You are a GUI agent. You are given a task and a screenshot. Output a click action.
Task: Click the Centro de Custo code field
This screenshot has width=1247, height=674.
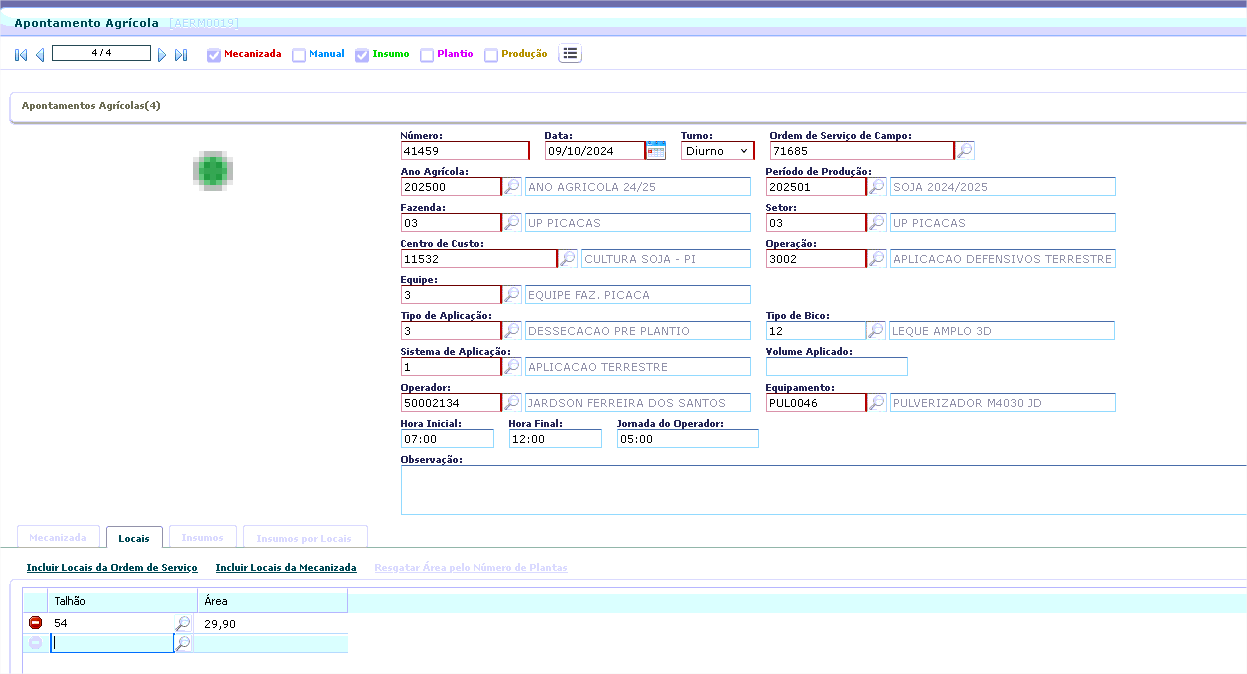click(479, 259)
